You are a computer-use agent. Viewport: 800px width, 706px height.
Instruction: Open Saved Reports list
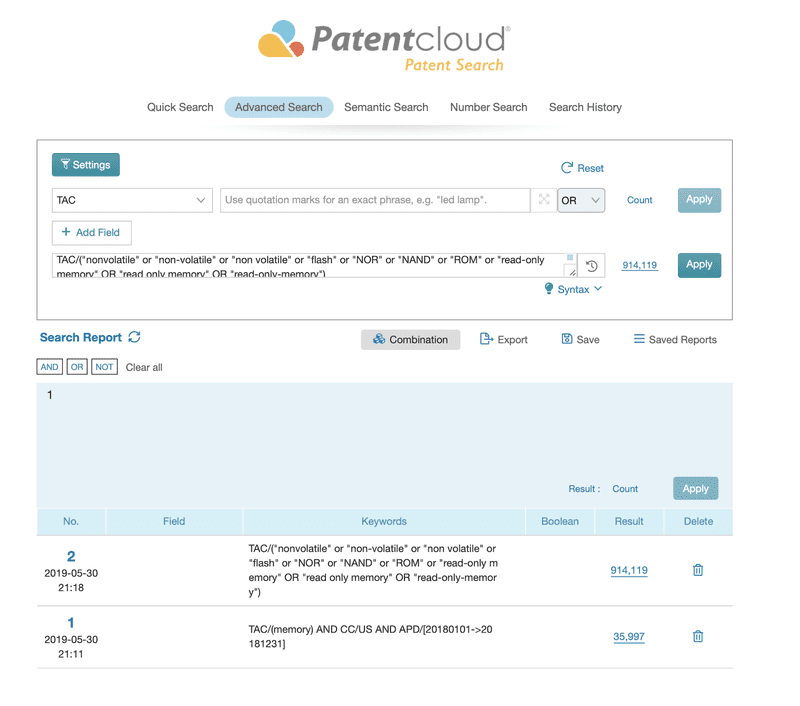click(675, 340)
